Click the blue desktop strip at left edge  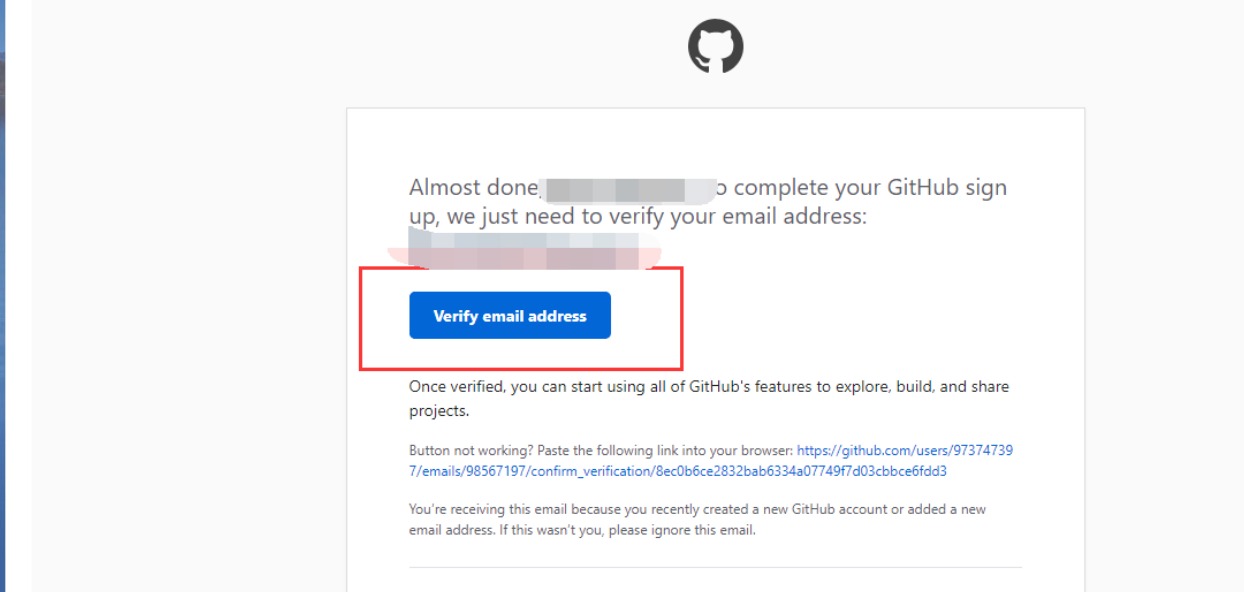point(3,296)
